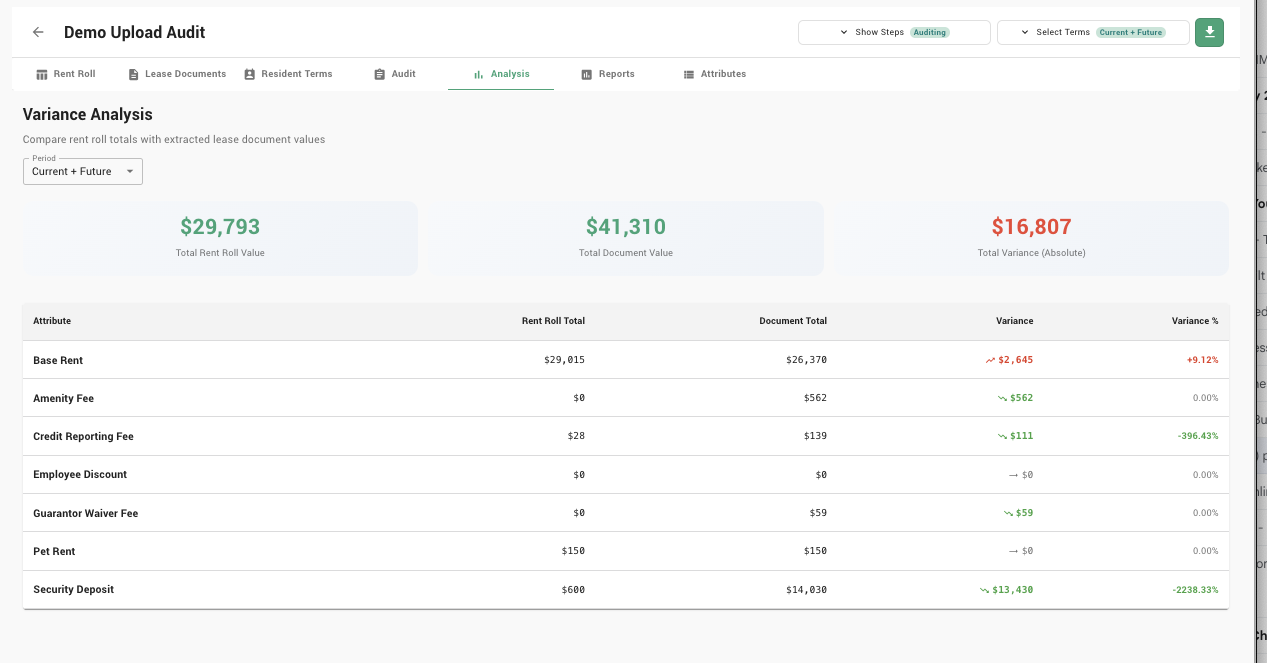This screenshot has height=663, width=1267.
Task: Click the Reports icon
Action: (587, 74)
